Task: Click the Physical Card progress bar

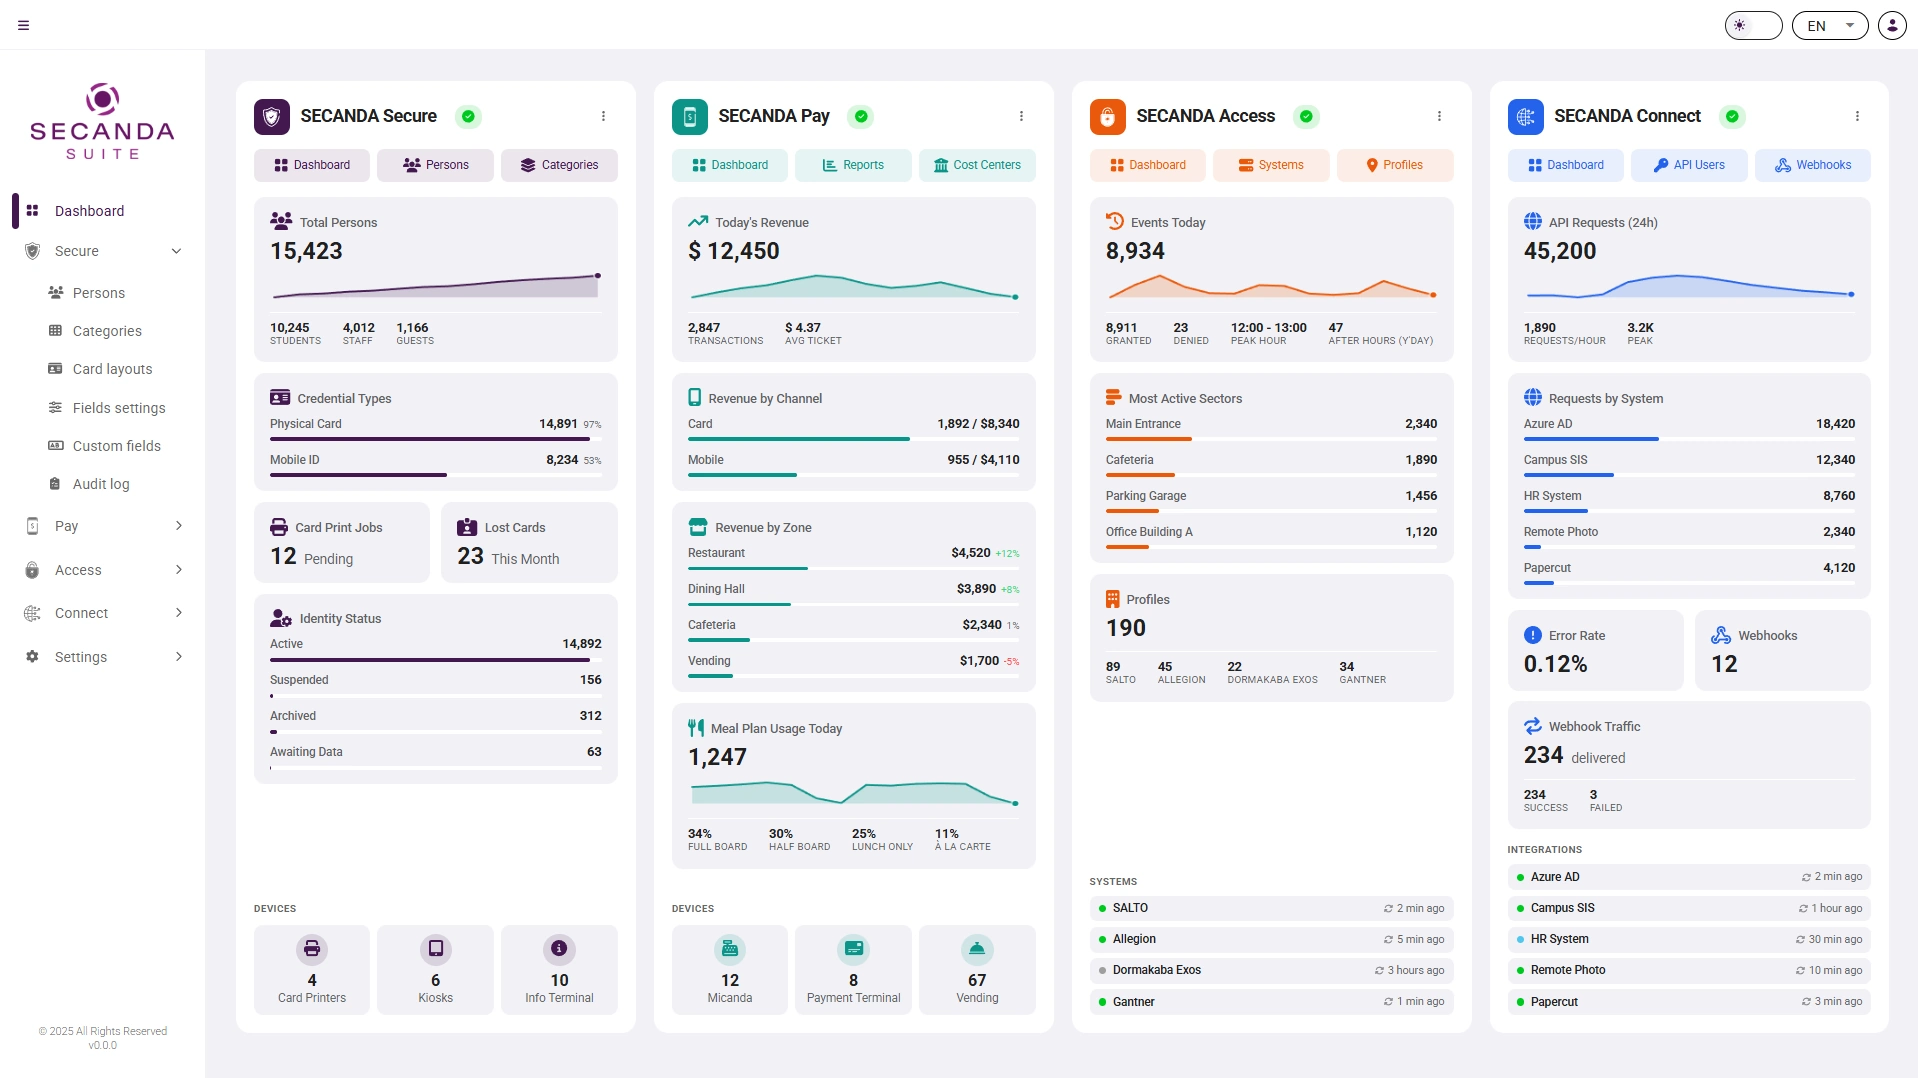Action: 436,439
